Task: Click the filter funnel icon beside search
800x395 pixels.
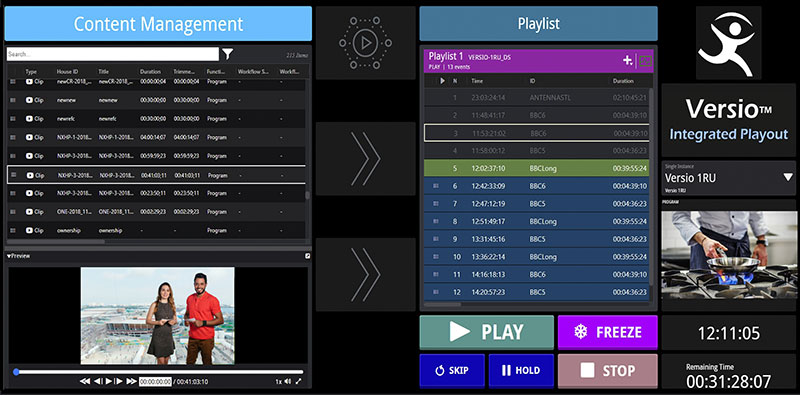Action: 228,54
